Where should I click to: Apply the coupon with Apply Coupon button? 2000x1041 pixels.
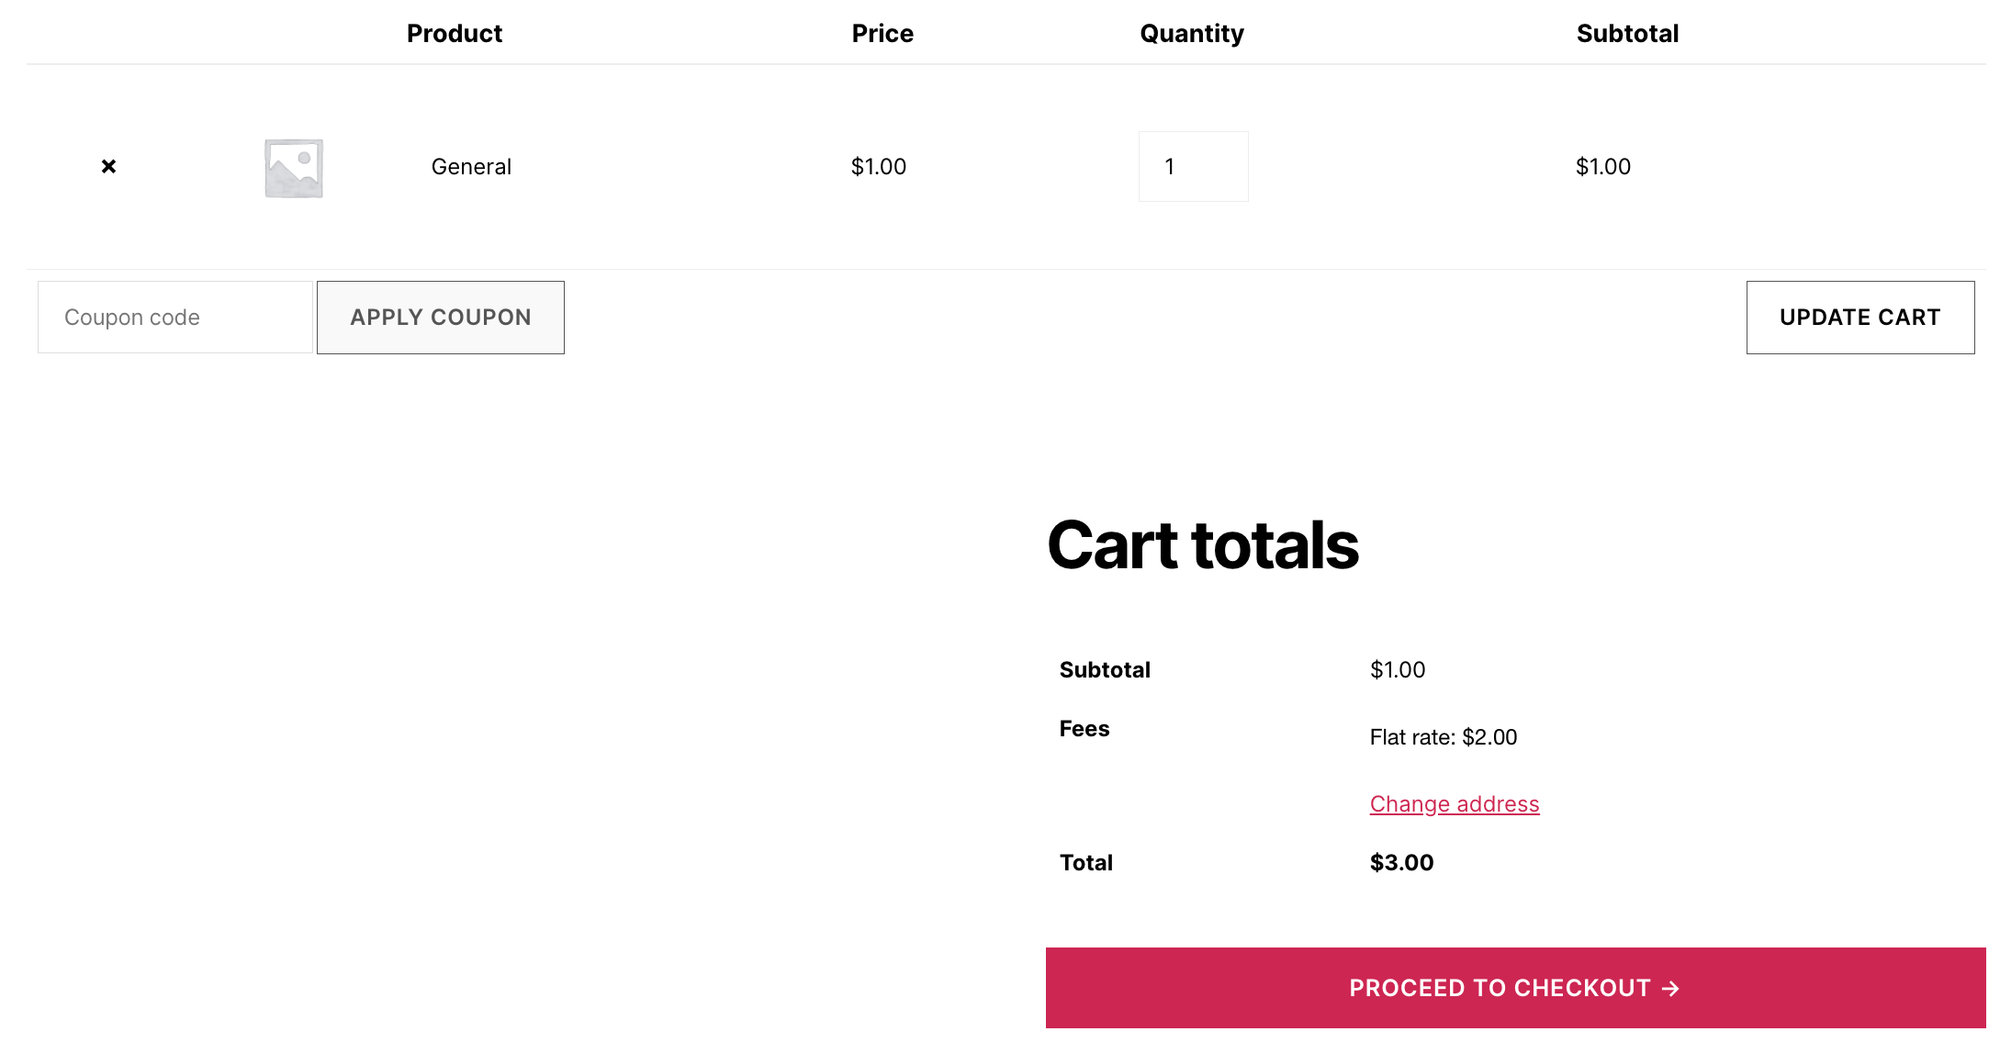pos(441,317)
